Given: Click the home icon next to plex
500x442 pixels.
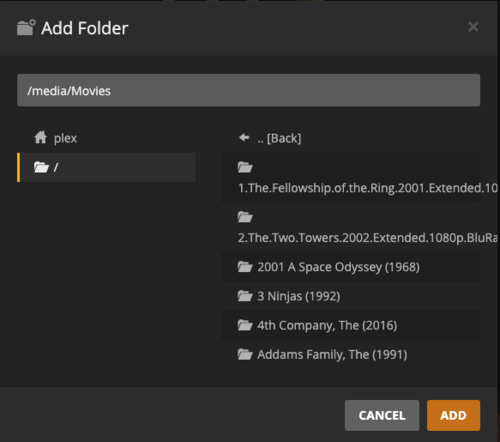Looking at the screenshot, I should click(40, 137).
